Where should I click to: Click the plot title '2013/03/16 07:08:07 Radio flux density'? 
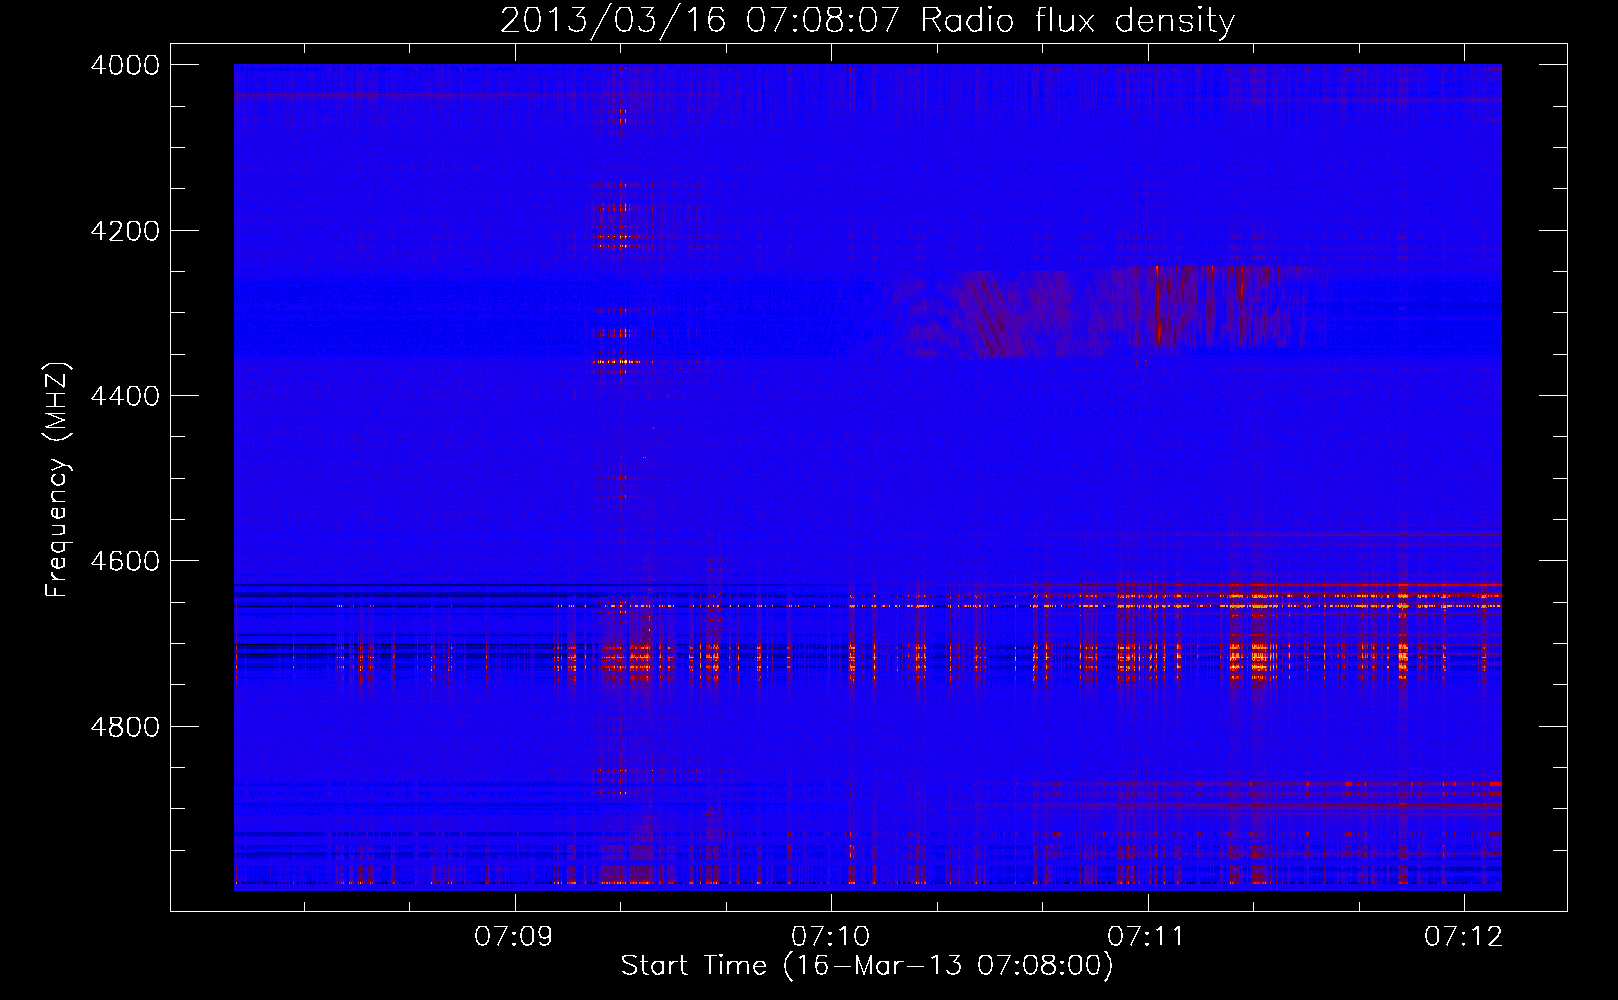click(x=867, y=20)
